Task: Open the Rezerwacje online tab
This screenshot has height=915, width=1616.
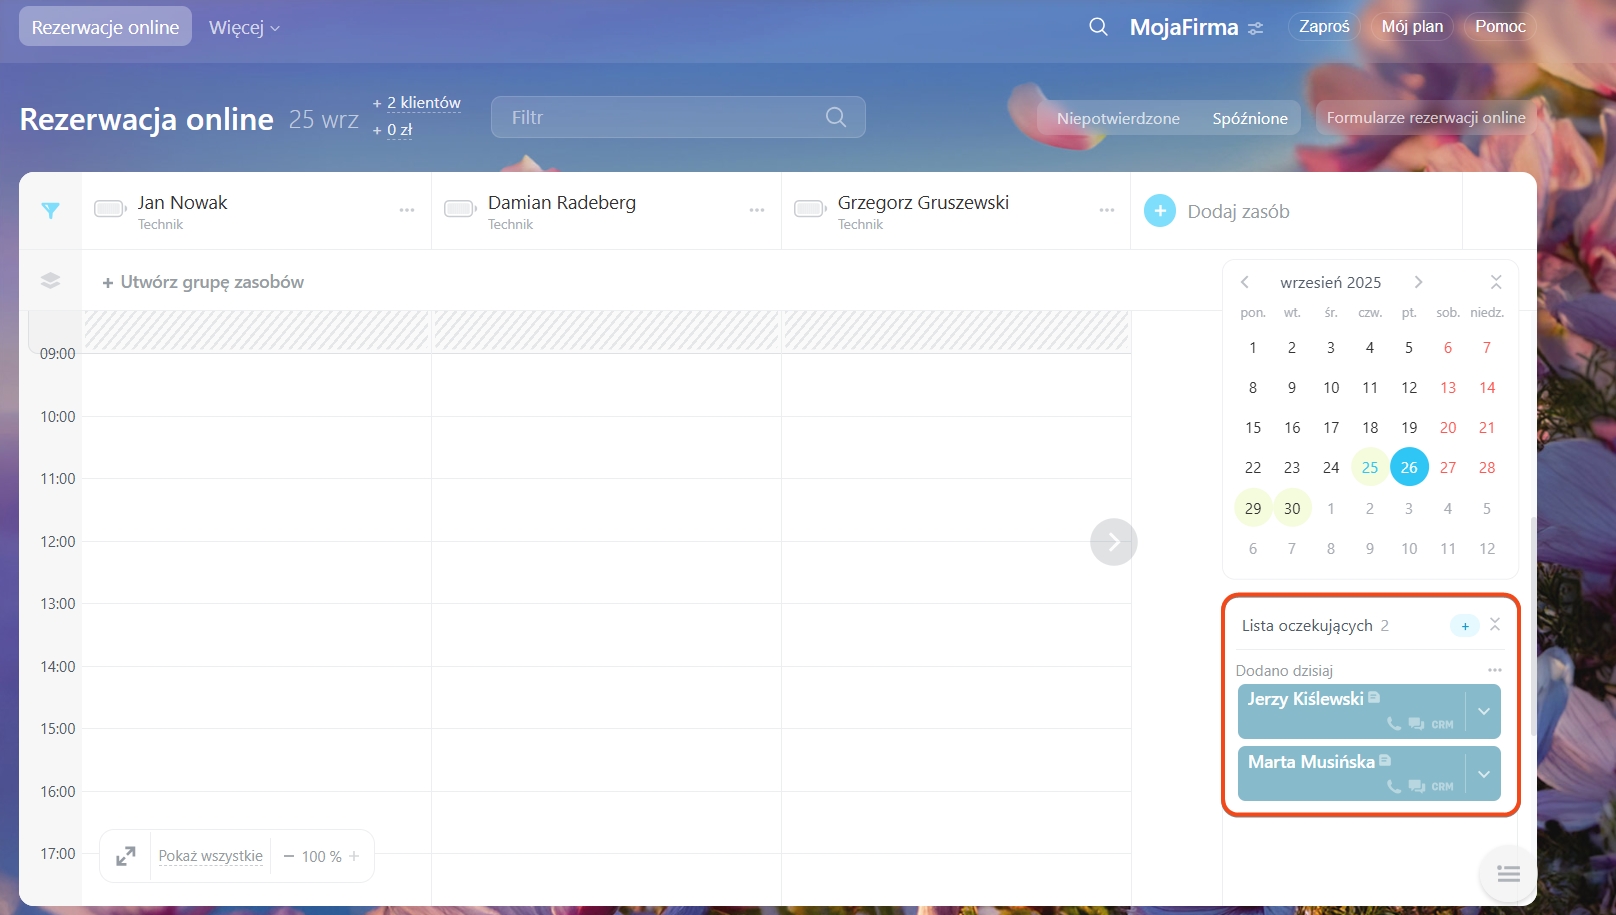Action: 105,27
